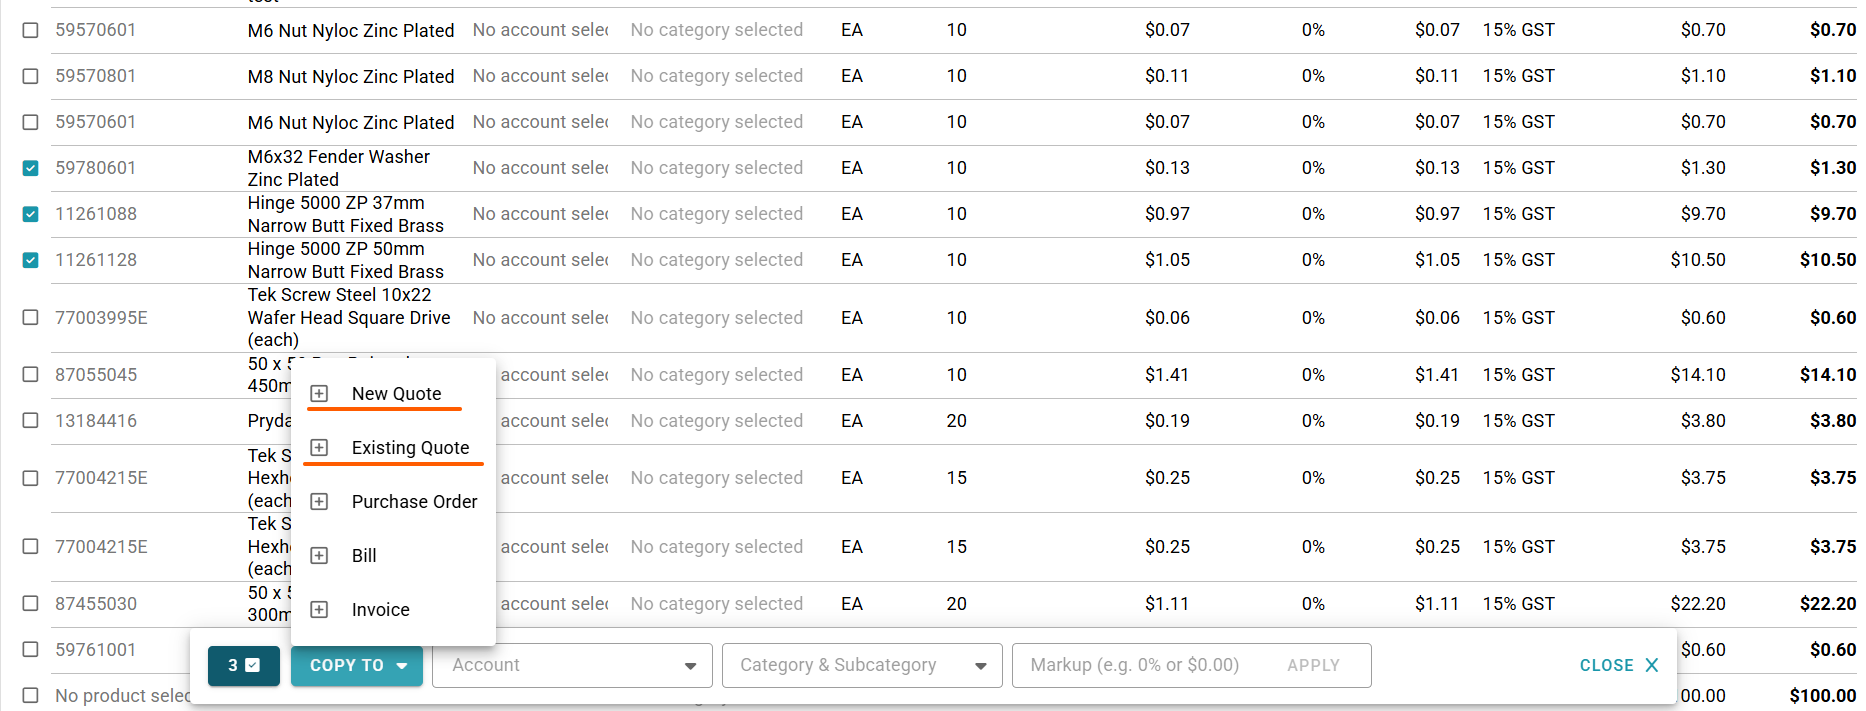The image size is (1866, 711).
Task: Click No category selected for 59570801
Action: click(716, 76)
